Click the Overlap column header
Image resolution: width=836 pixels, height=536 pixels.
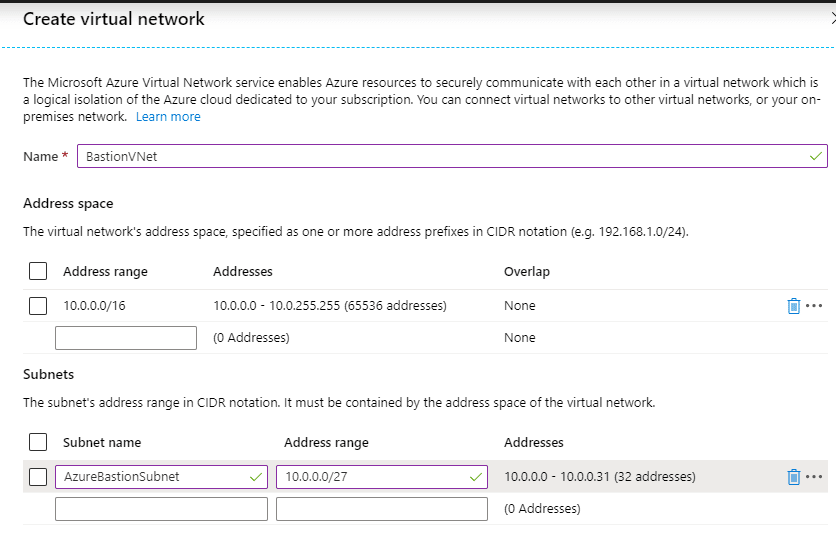click(x=527, y=271)
